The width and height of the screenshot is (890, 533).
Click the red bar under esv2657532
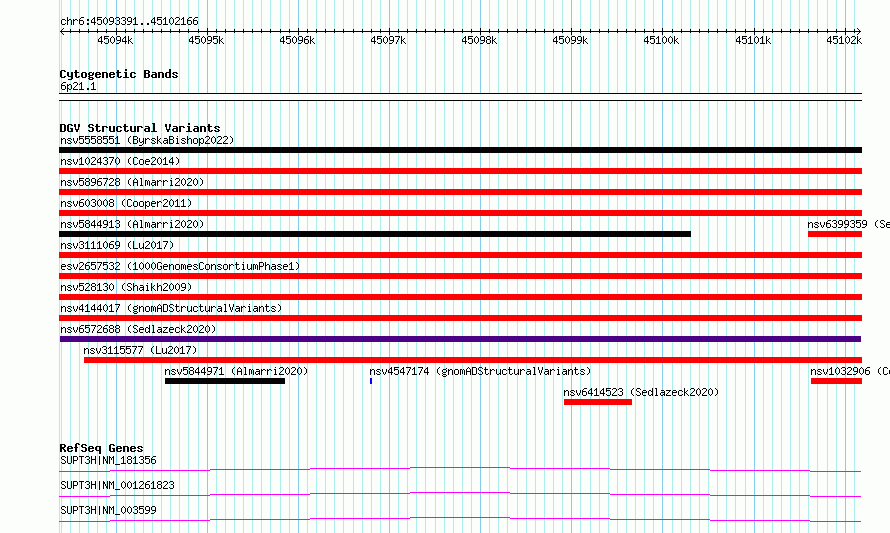pyautogui.click(x=460, y=276)
